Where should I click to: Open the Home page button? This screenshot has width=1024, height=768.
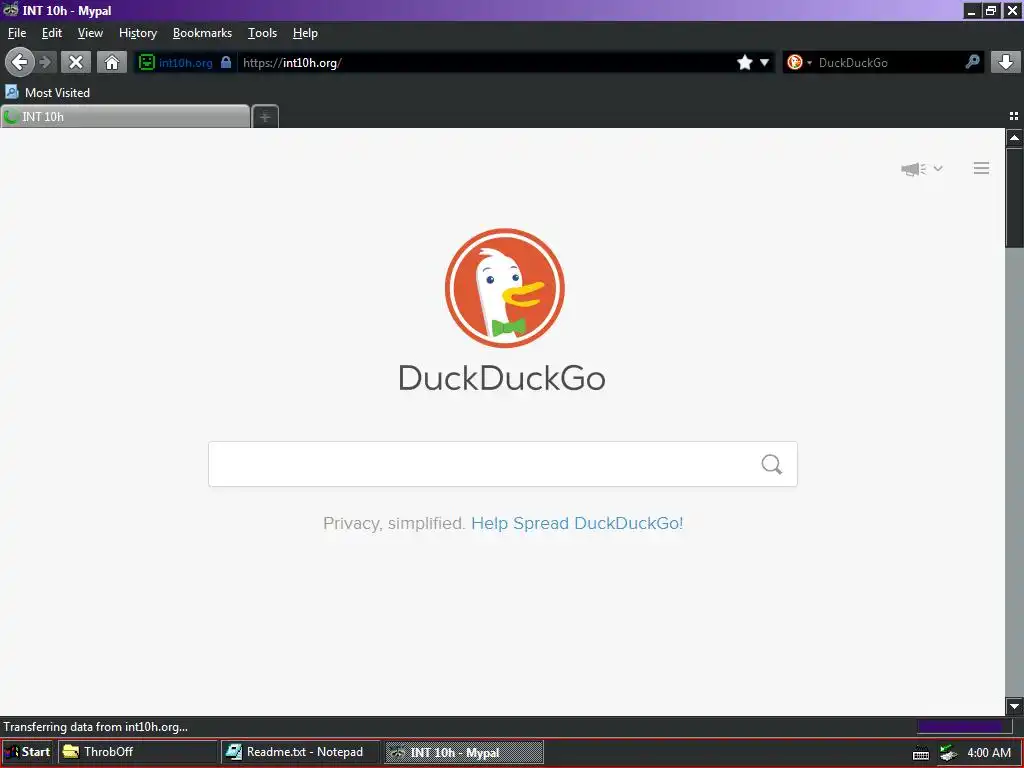(x=112, y=63)
